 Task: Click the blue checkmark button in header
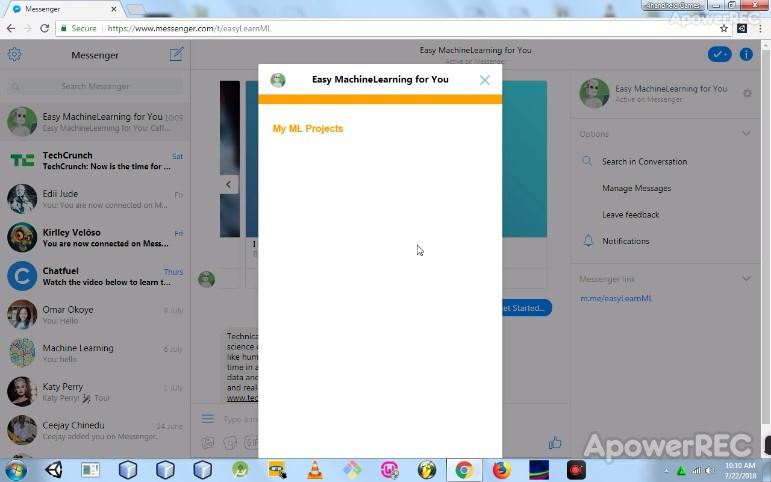click(x=719, y=54)
